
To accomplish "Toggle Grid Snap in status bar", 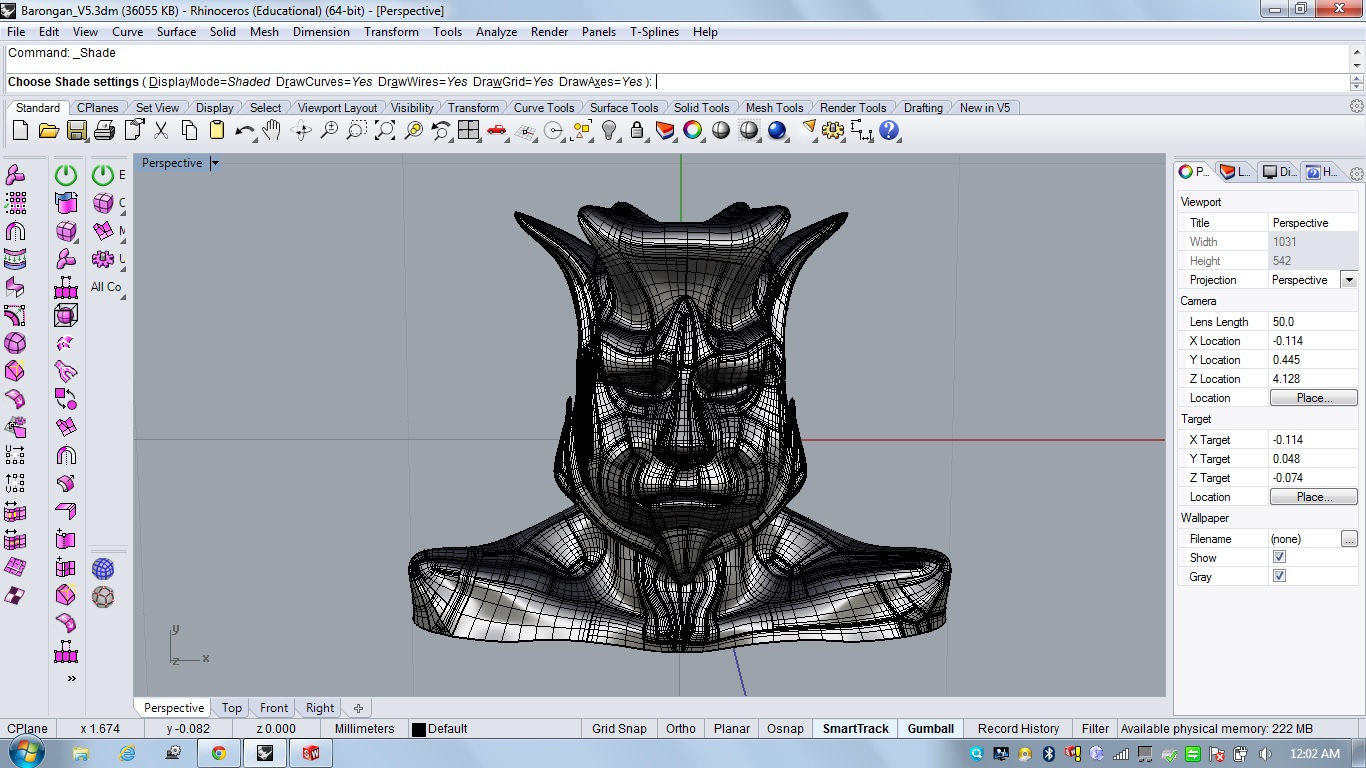I will pos(619,729).
